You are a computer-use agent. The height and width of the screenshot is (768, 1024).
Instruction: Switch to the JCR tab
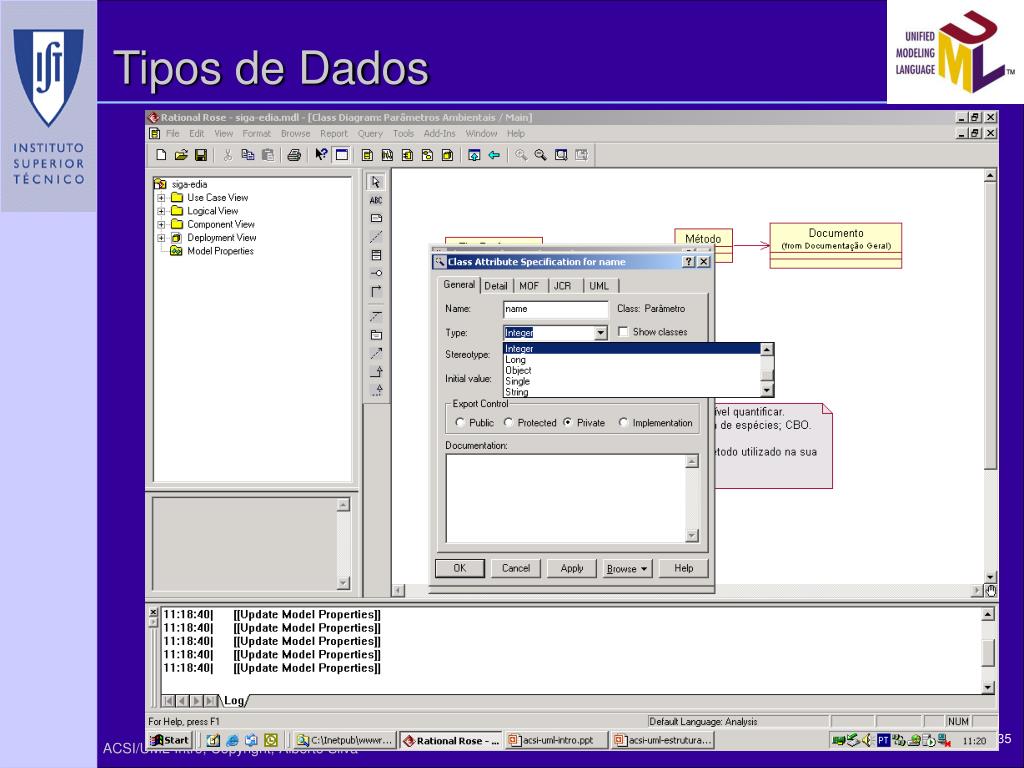point(562,286)
